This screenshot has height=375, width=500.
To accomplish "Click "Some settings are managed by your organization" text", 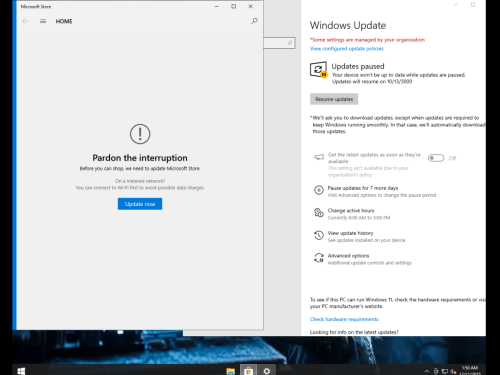I will coord(368,40).
